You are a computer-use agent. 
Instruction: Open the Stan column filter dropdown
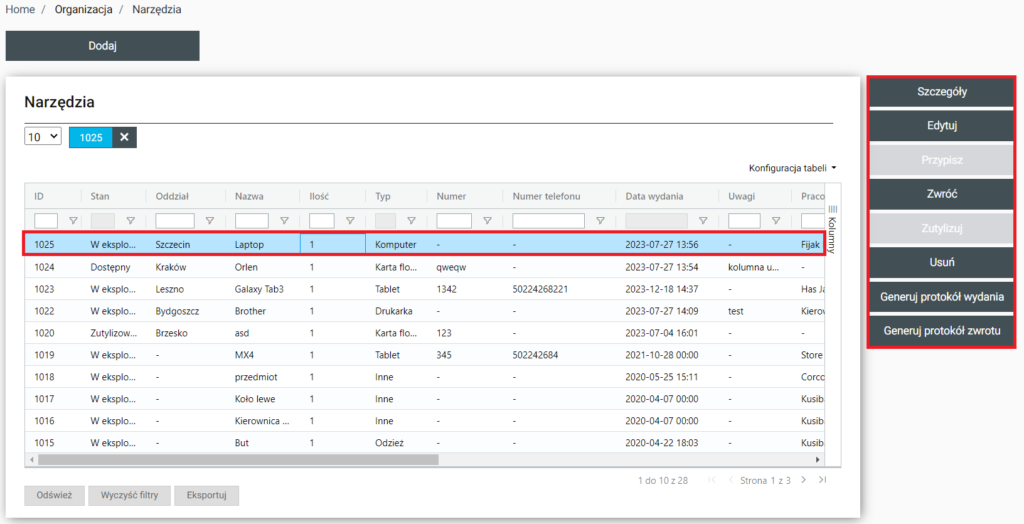click(130, 221)
